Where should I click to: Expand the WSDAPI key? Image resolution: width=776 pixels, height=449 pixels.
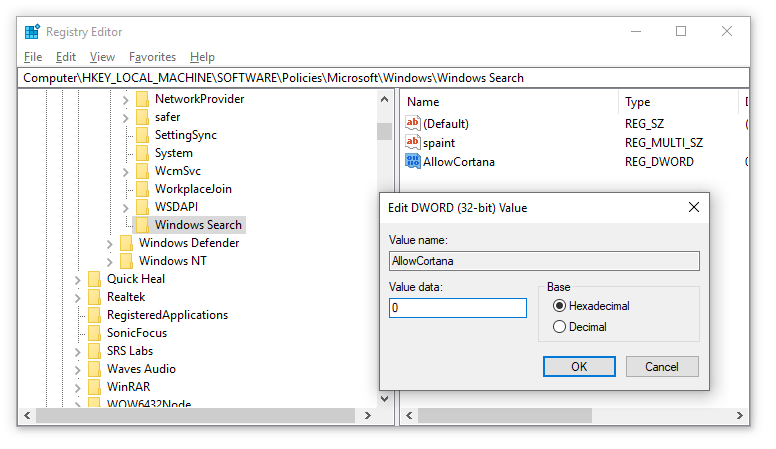(x=125, y=208)
